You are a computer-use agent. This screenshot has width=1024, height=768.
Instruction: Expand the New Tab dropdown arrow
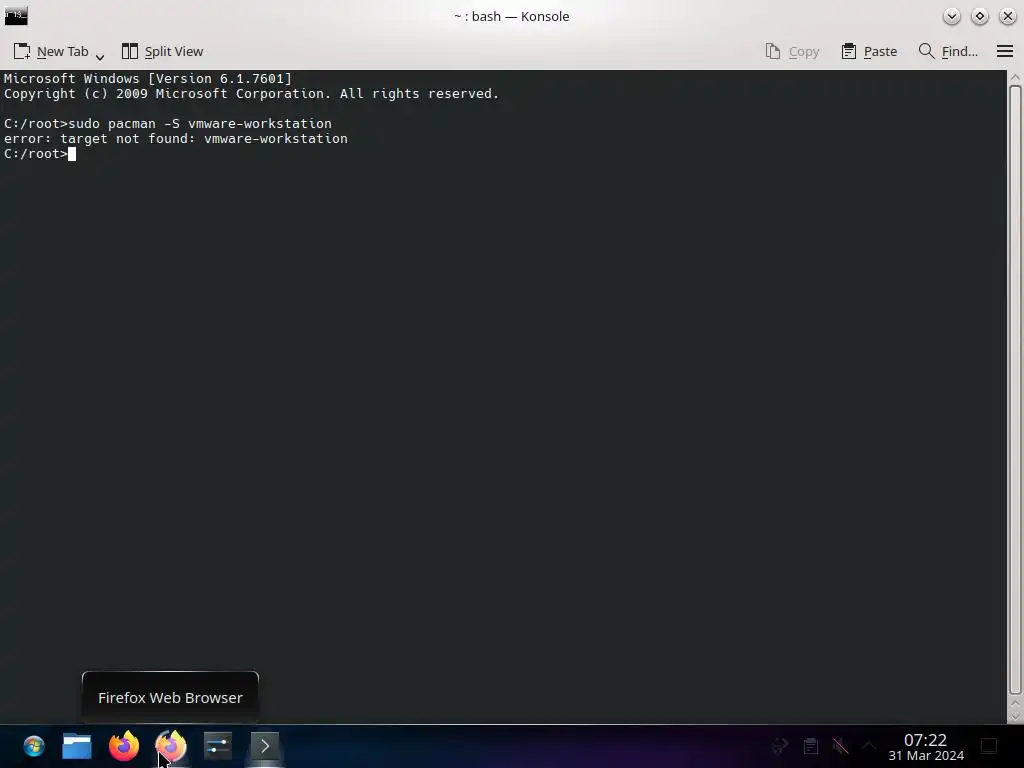(100, 57)
